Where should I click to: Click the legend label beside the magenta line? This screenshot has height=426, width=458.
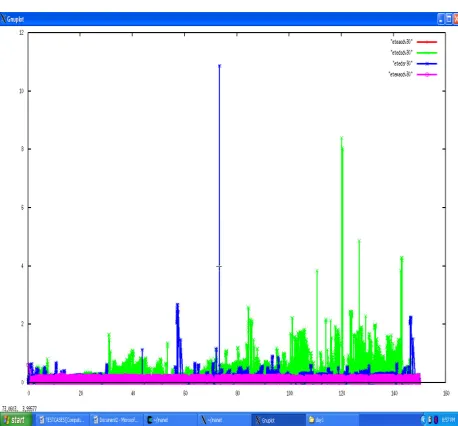[x=401, y=74]
